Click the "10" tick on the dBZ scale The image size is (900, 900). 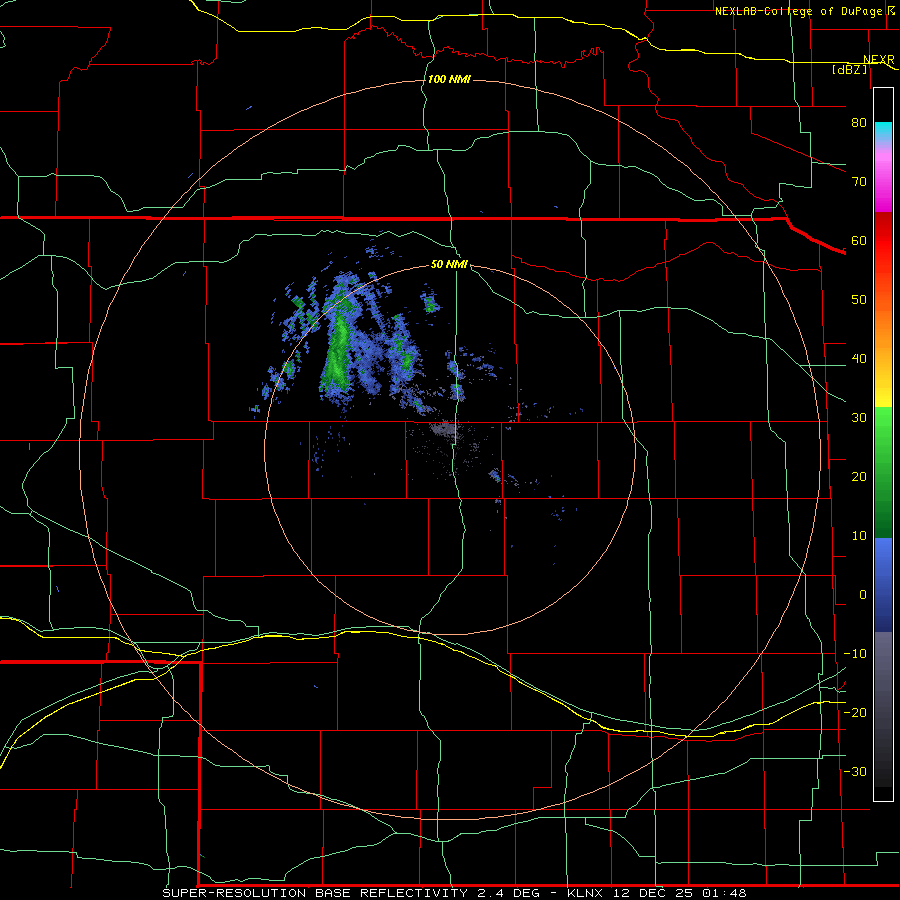[x=859, y=536]
